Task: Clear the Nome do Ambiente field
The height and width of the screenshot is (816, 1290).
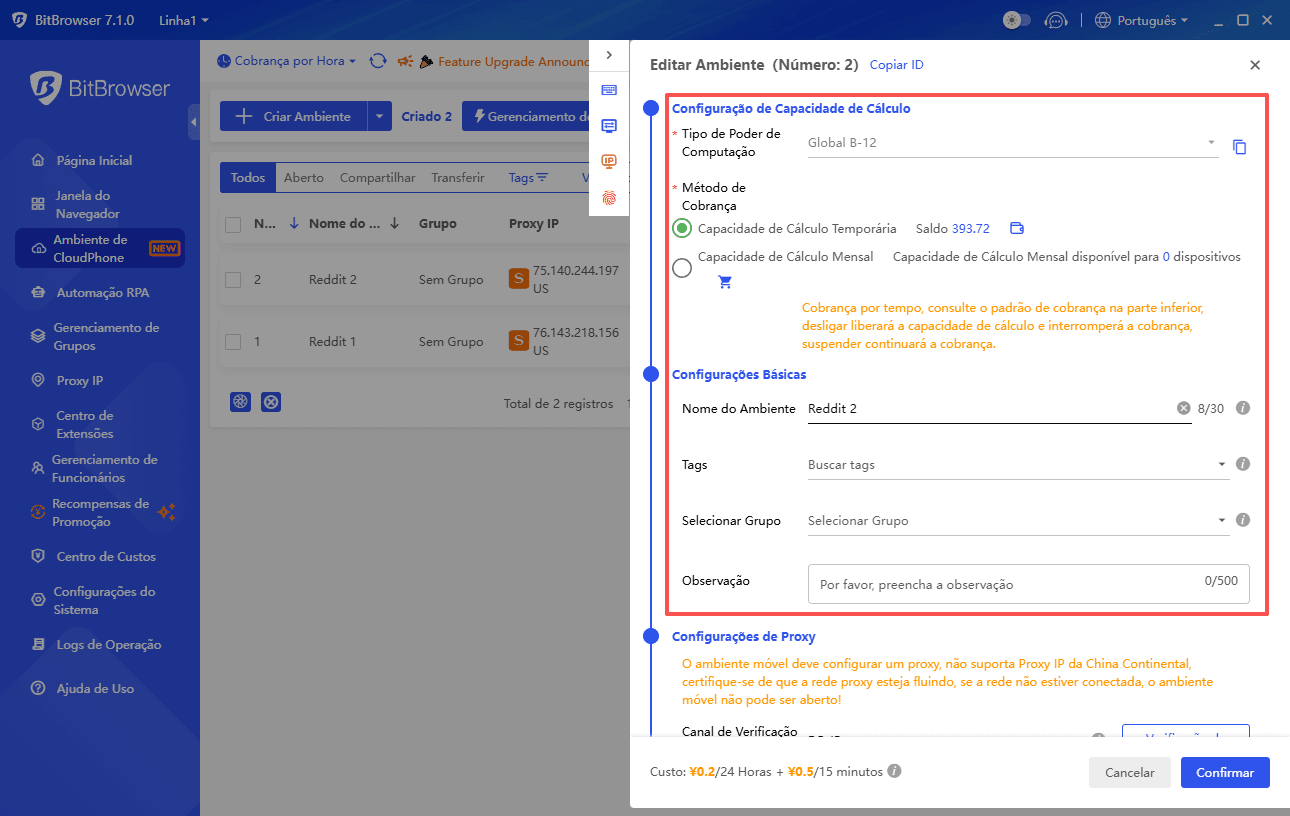Action: tap(1183, 408)
